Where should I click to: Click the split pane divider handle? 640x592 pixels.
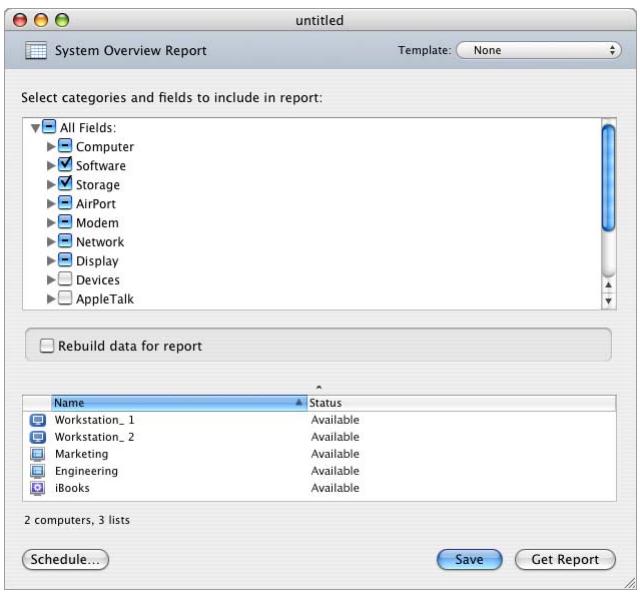coord(319,387)
